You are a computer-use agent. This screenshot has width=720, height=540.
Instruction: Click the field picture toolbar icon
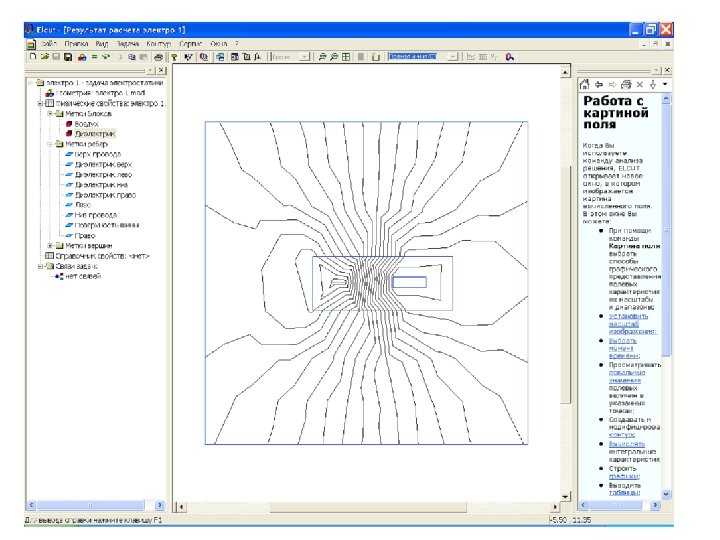[x=204, y=57]
